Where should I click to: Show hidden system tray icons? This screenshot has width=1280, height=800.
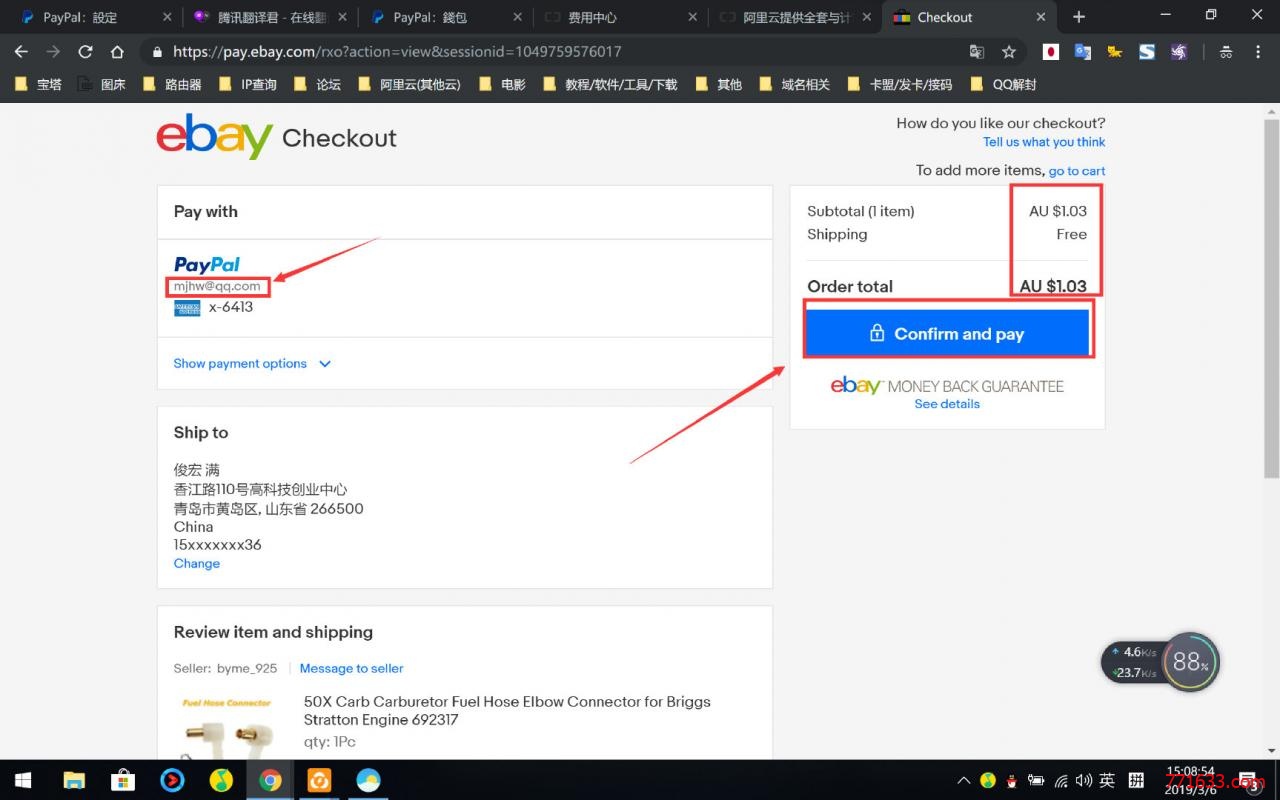coord(964,780)
